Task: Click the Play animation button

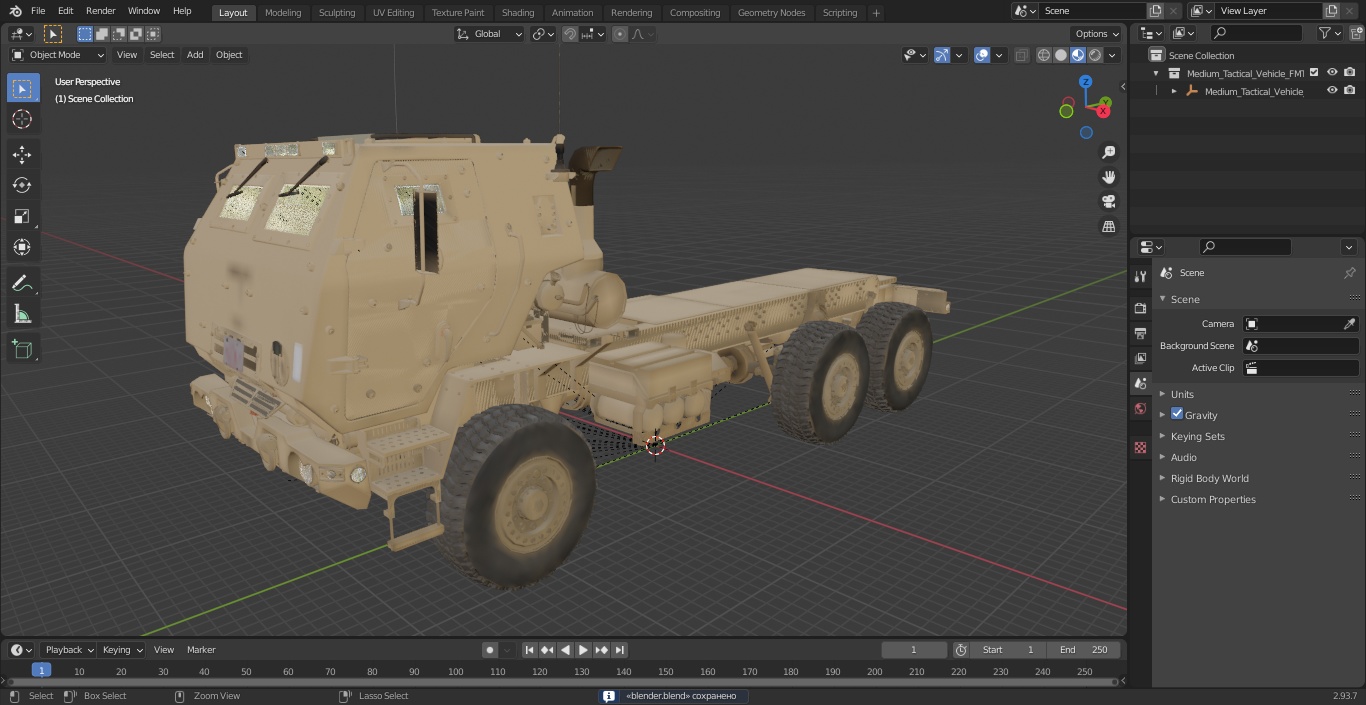Action: [x=583, y=650]
